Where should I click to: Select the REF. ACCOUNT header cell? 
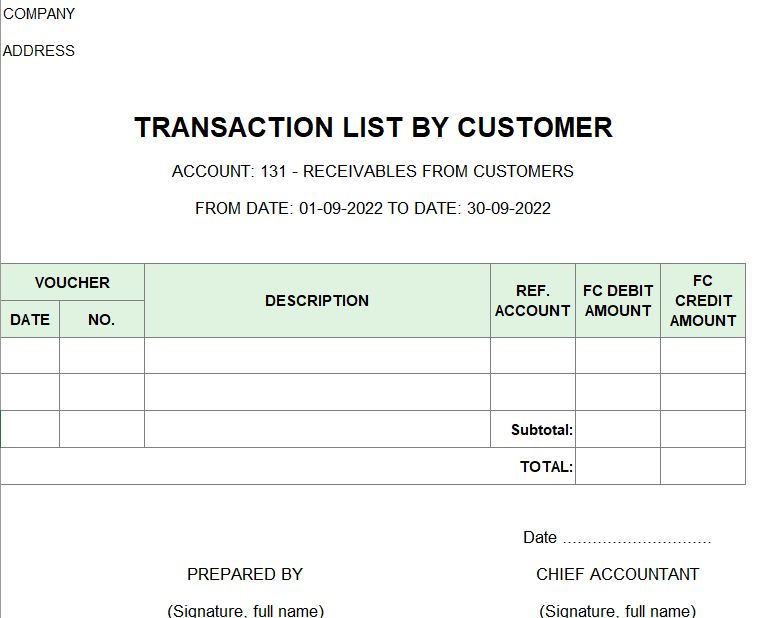(x=533, y=301)
